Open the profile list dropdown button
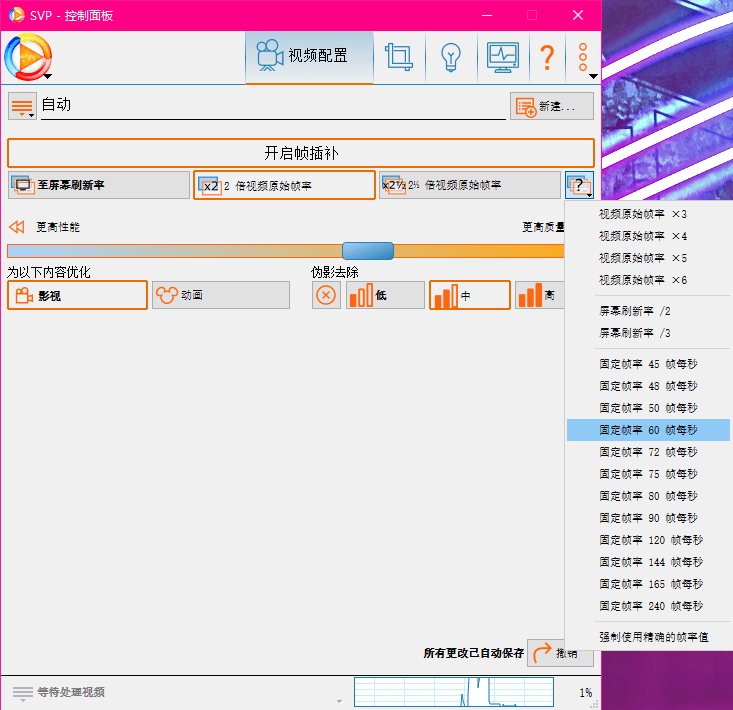 tap(22, 106)
